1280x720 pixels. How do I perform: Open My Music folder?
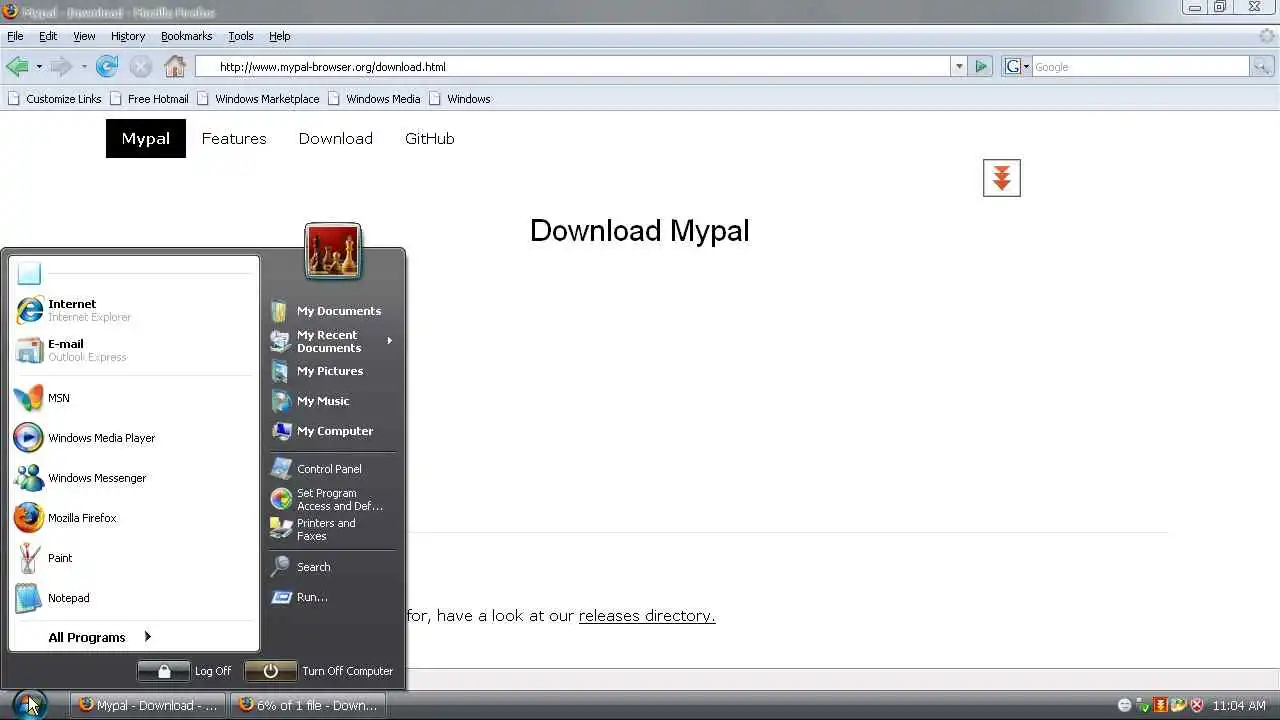pos(332,401)
